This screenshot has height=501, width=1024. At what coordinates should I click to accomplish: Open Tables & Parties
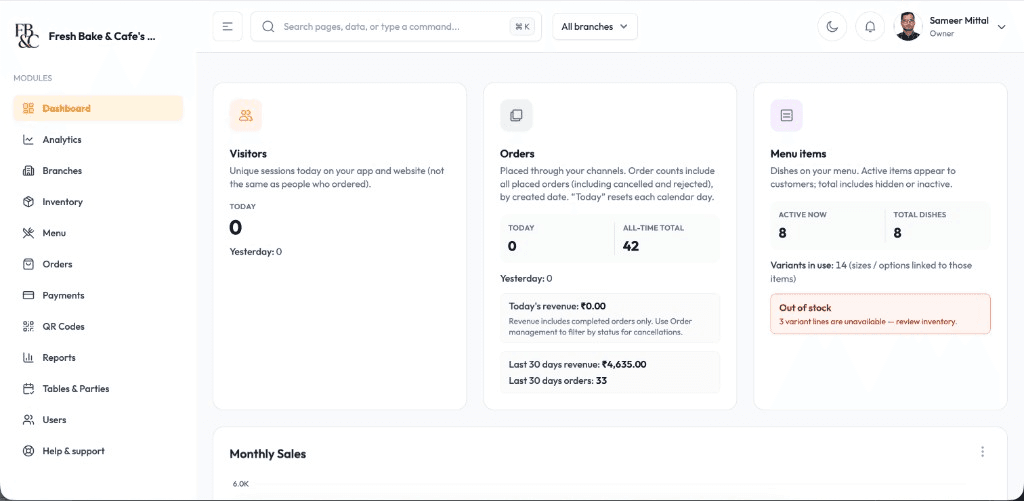tap(98, 389)
